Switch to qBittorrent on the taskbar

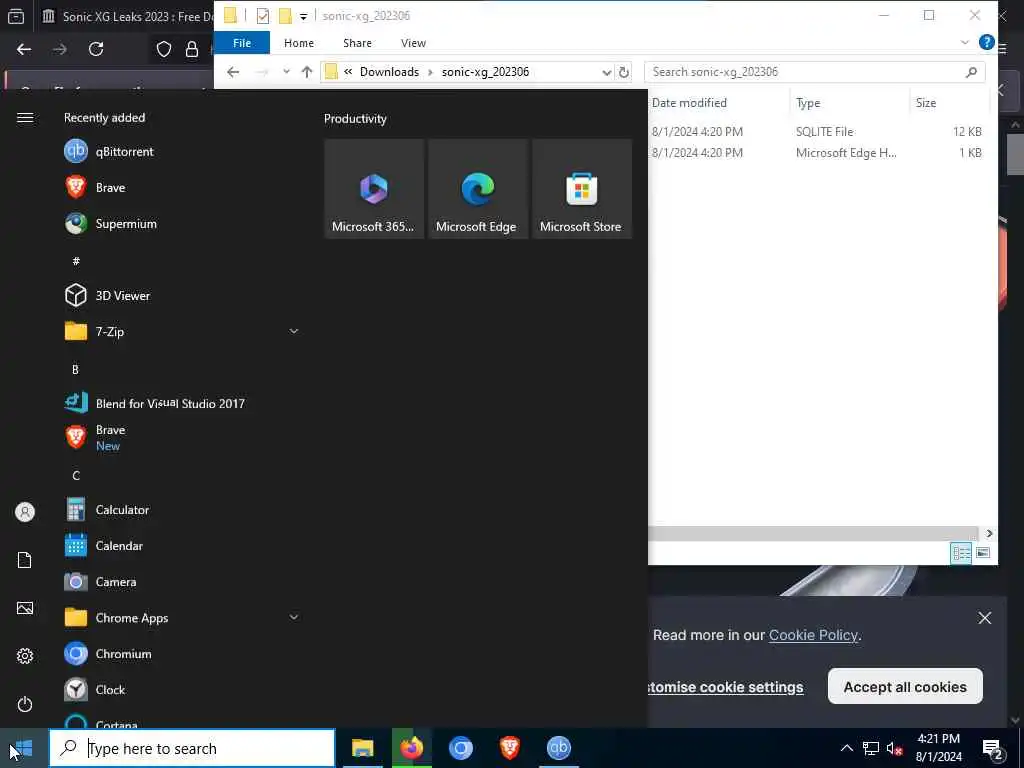(558, 748)
